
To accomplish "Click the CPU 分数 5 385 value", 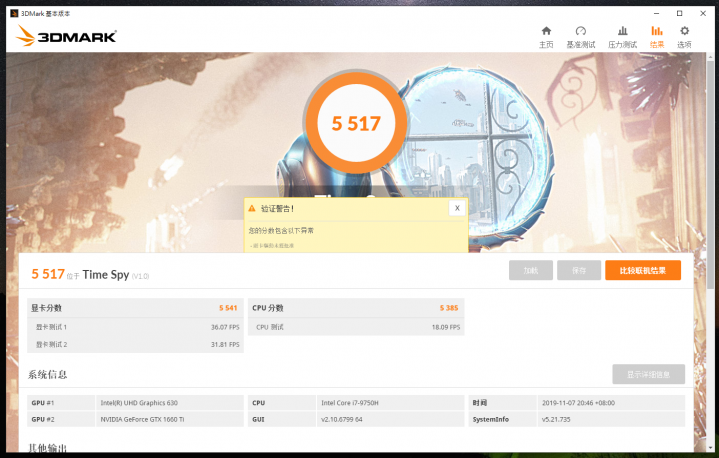I will pyautogui.click(x=449, y=308).
